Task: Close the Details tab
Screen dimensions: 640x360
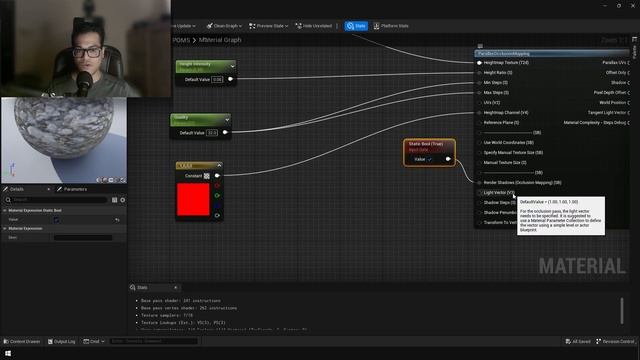Action: click(x=49, y=189)
